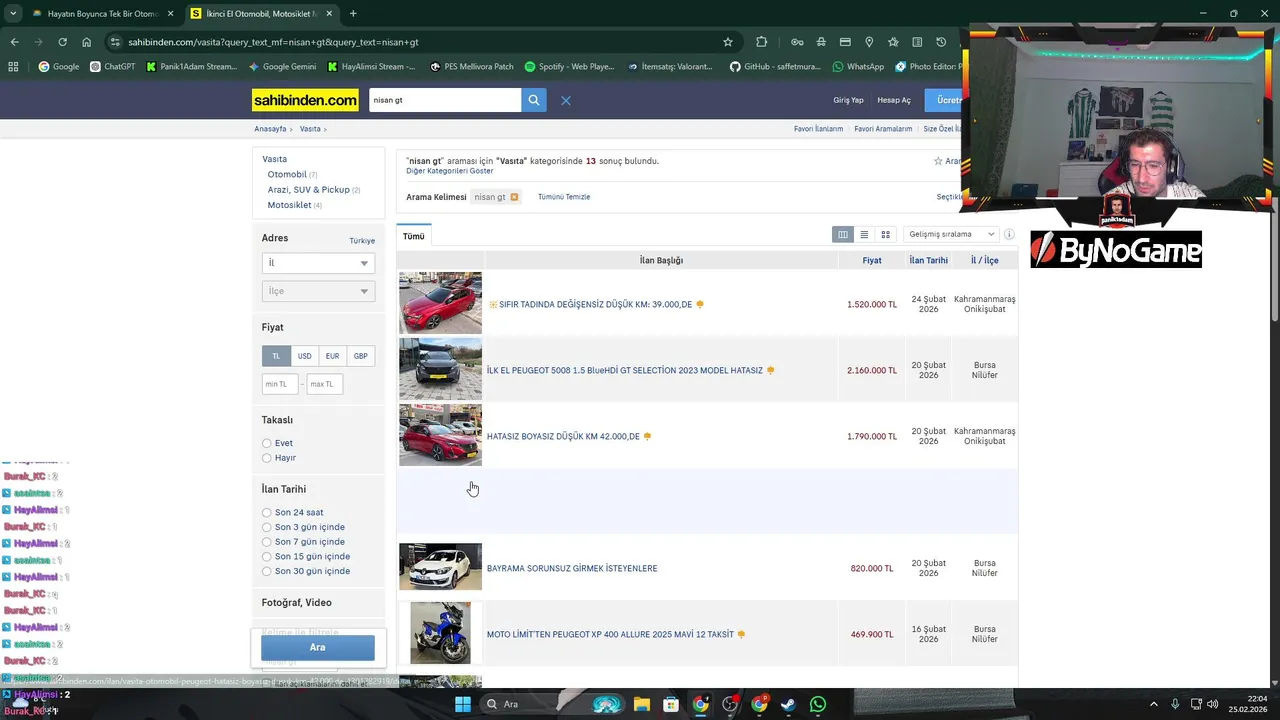
Task: Select Takaslı Hayır radio option
Action: pyautogui.click(x=267, y=458)
